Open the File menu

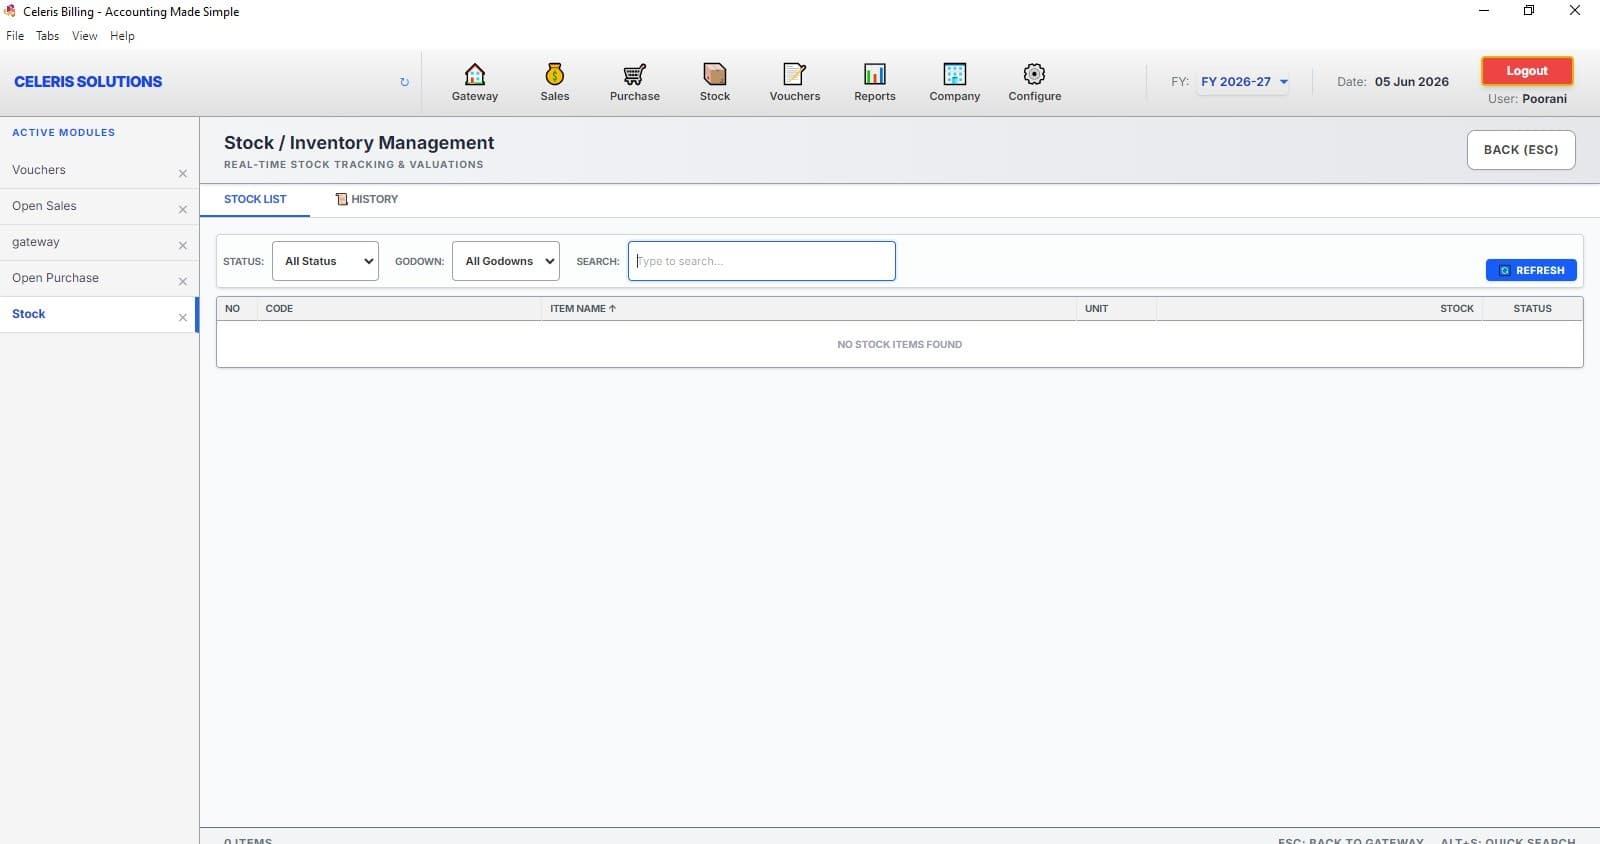pos(15,36)
